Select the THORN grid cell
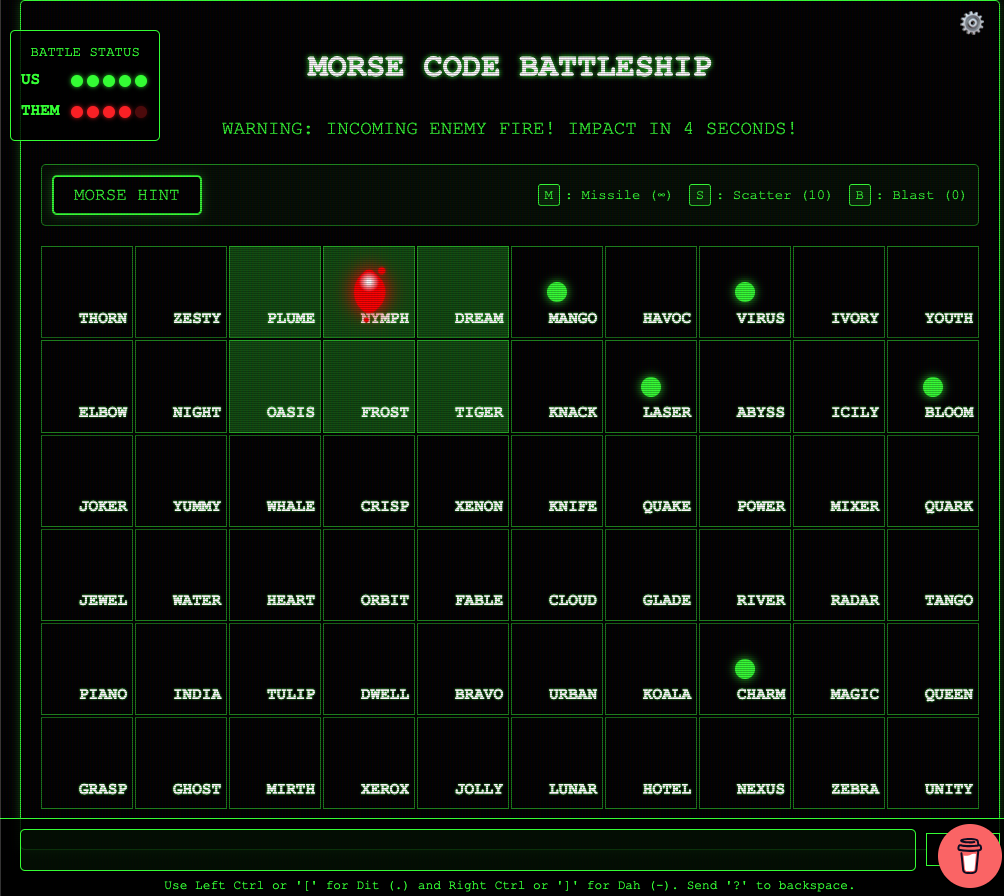This screenshot has height=896, width=1004. point(87,292)
